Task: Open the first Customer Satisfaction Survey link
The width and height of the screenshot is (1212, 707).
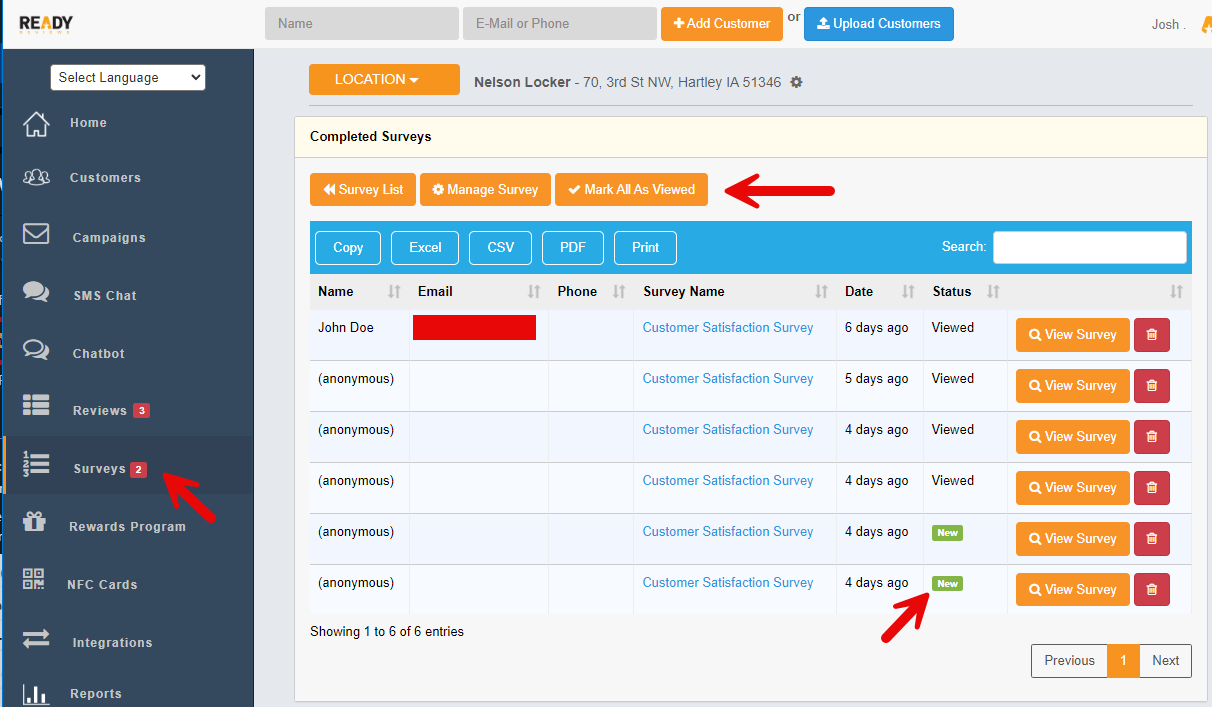Action: point(727,328)
